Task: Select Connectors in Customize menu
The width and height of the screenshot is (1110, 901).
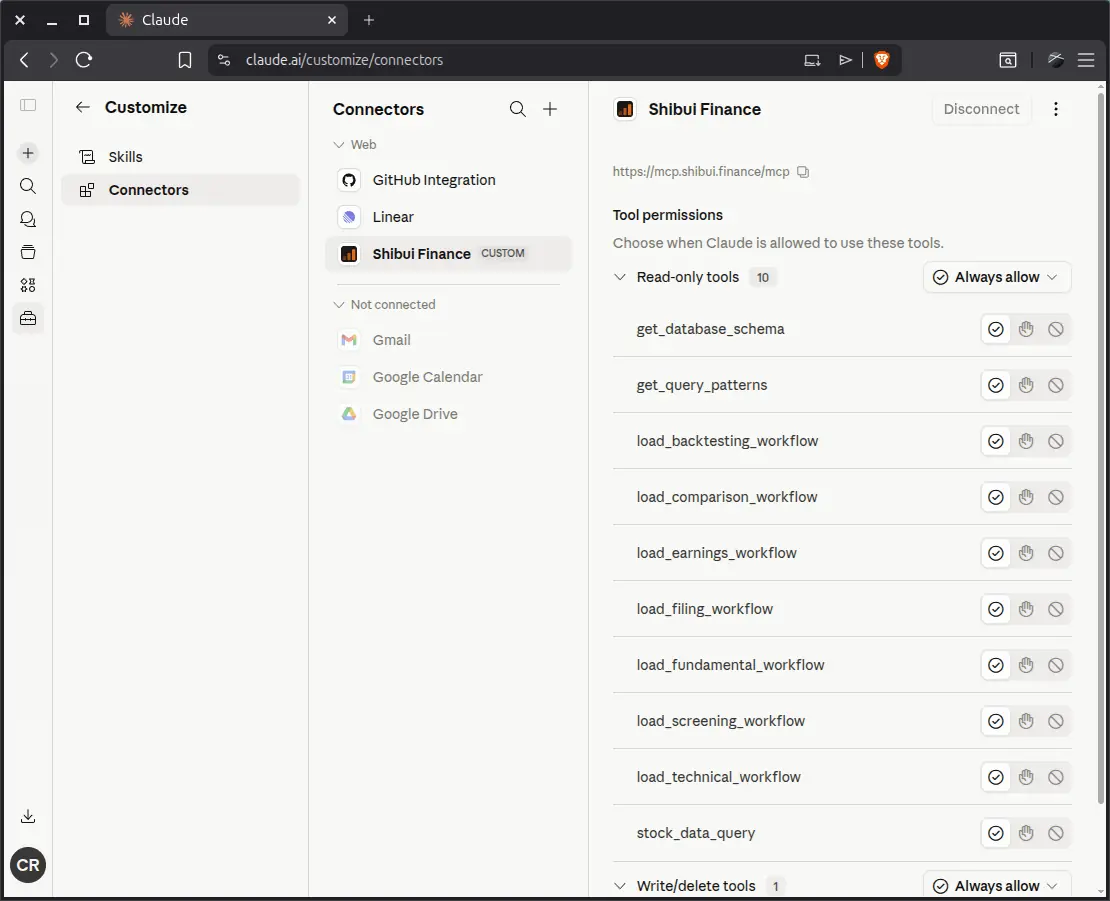Action: click(181, 190)
